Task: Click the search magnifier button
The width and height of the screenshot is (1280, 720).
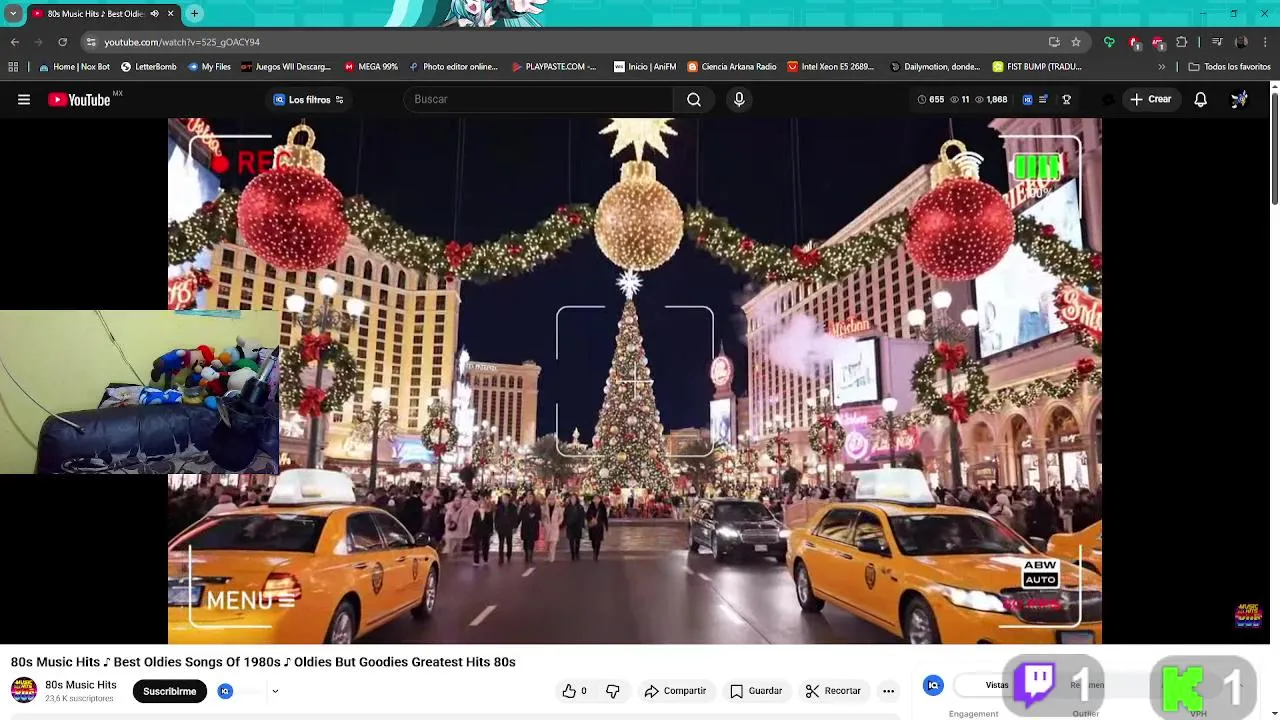Action: [x=694, y=99]
